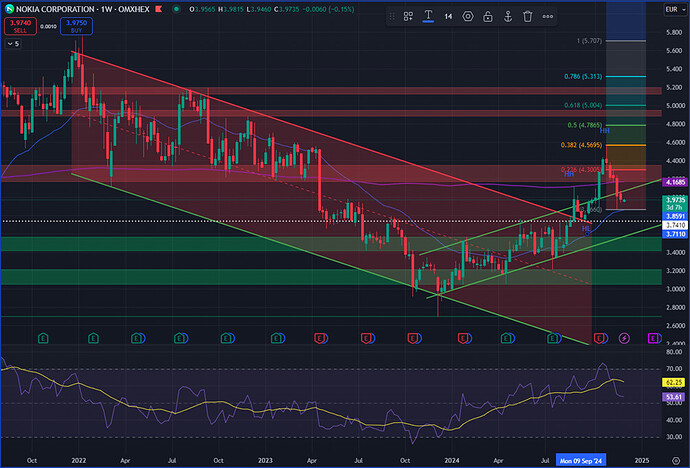
Task: Select the 0.382 (4.5695) Fibonacci level label
Action: (x=581, y=145)
